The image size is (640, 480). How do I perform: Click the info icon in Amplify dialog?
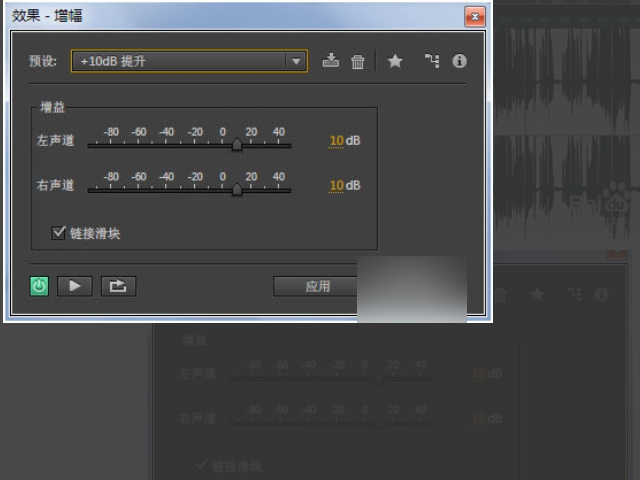point(460,61)
